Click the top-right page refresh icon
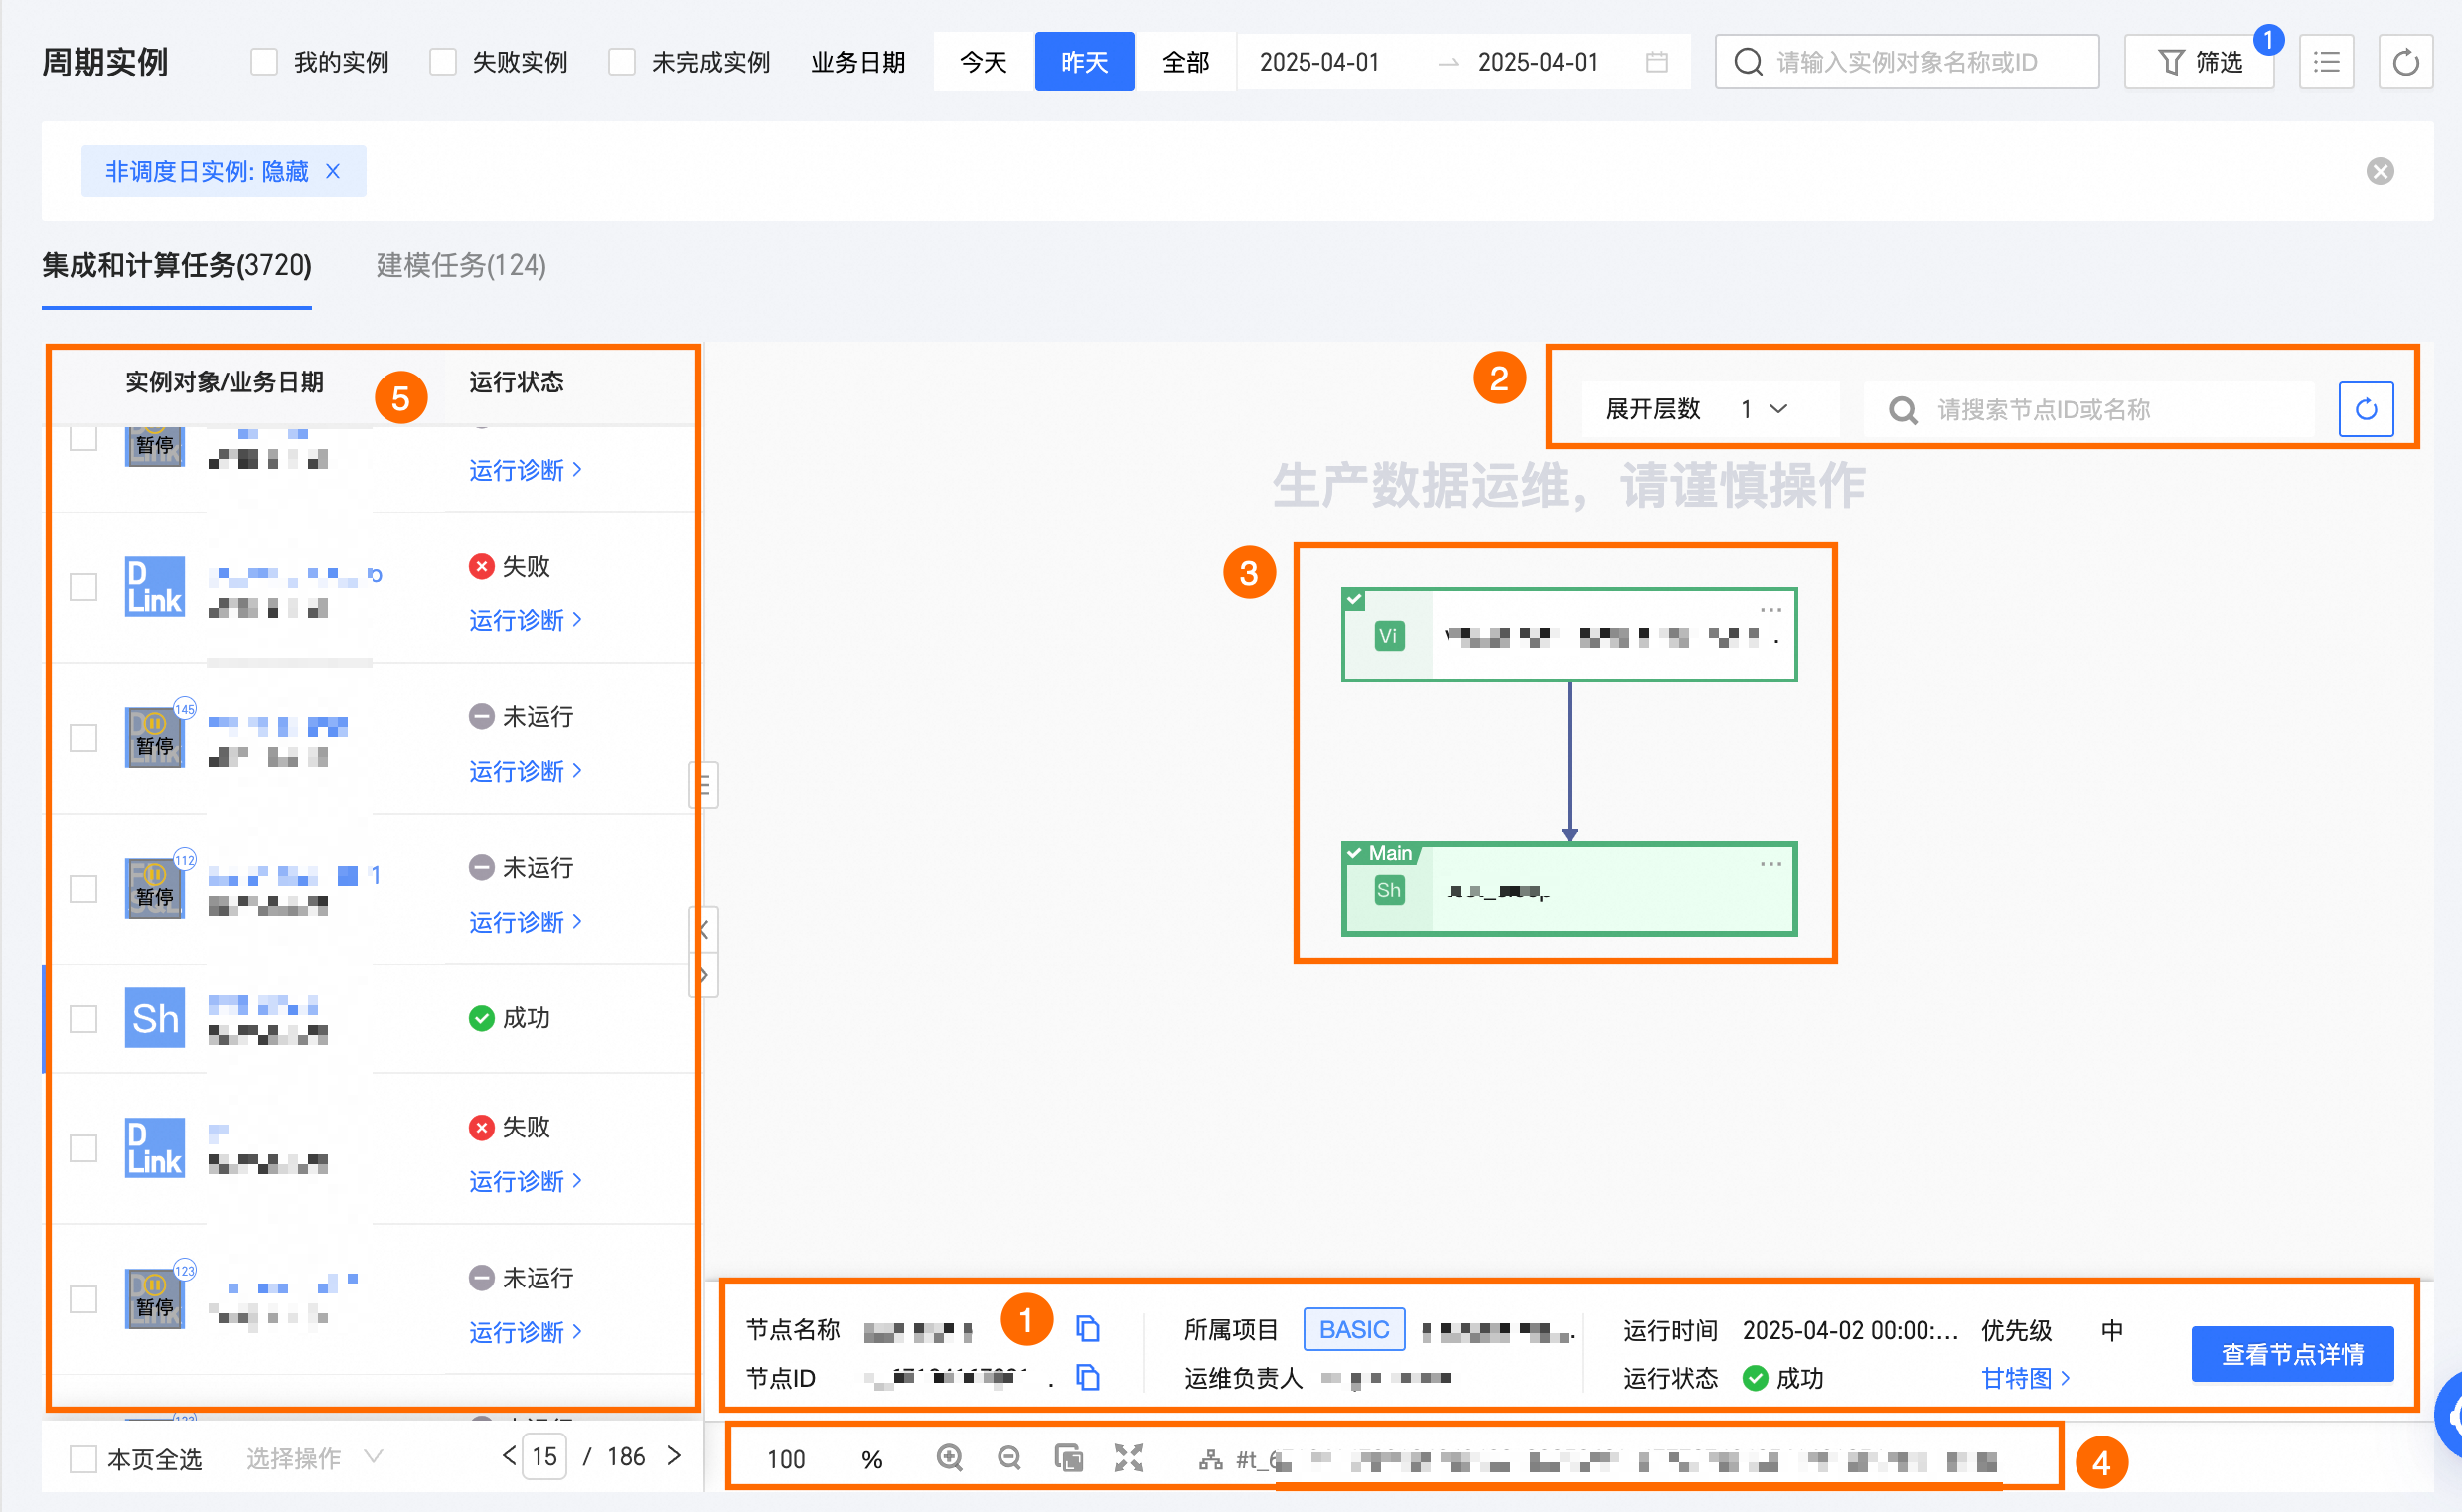The image size is (2462, 1512). [2405, 62]
